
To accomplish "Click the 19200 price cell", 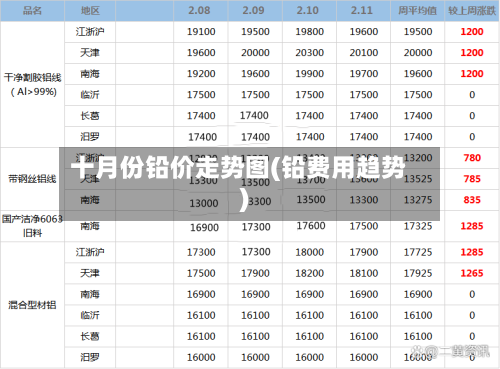I will pyautogui.click(x=201, y=74).
